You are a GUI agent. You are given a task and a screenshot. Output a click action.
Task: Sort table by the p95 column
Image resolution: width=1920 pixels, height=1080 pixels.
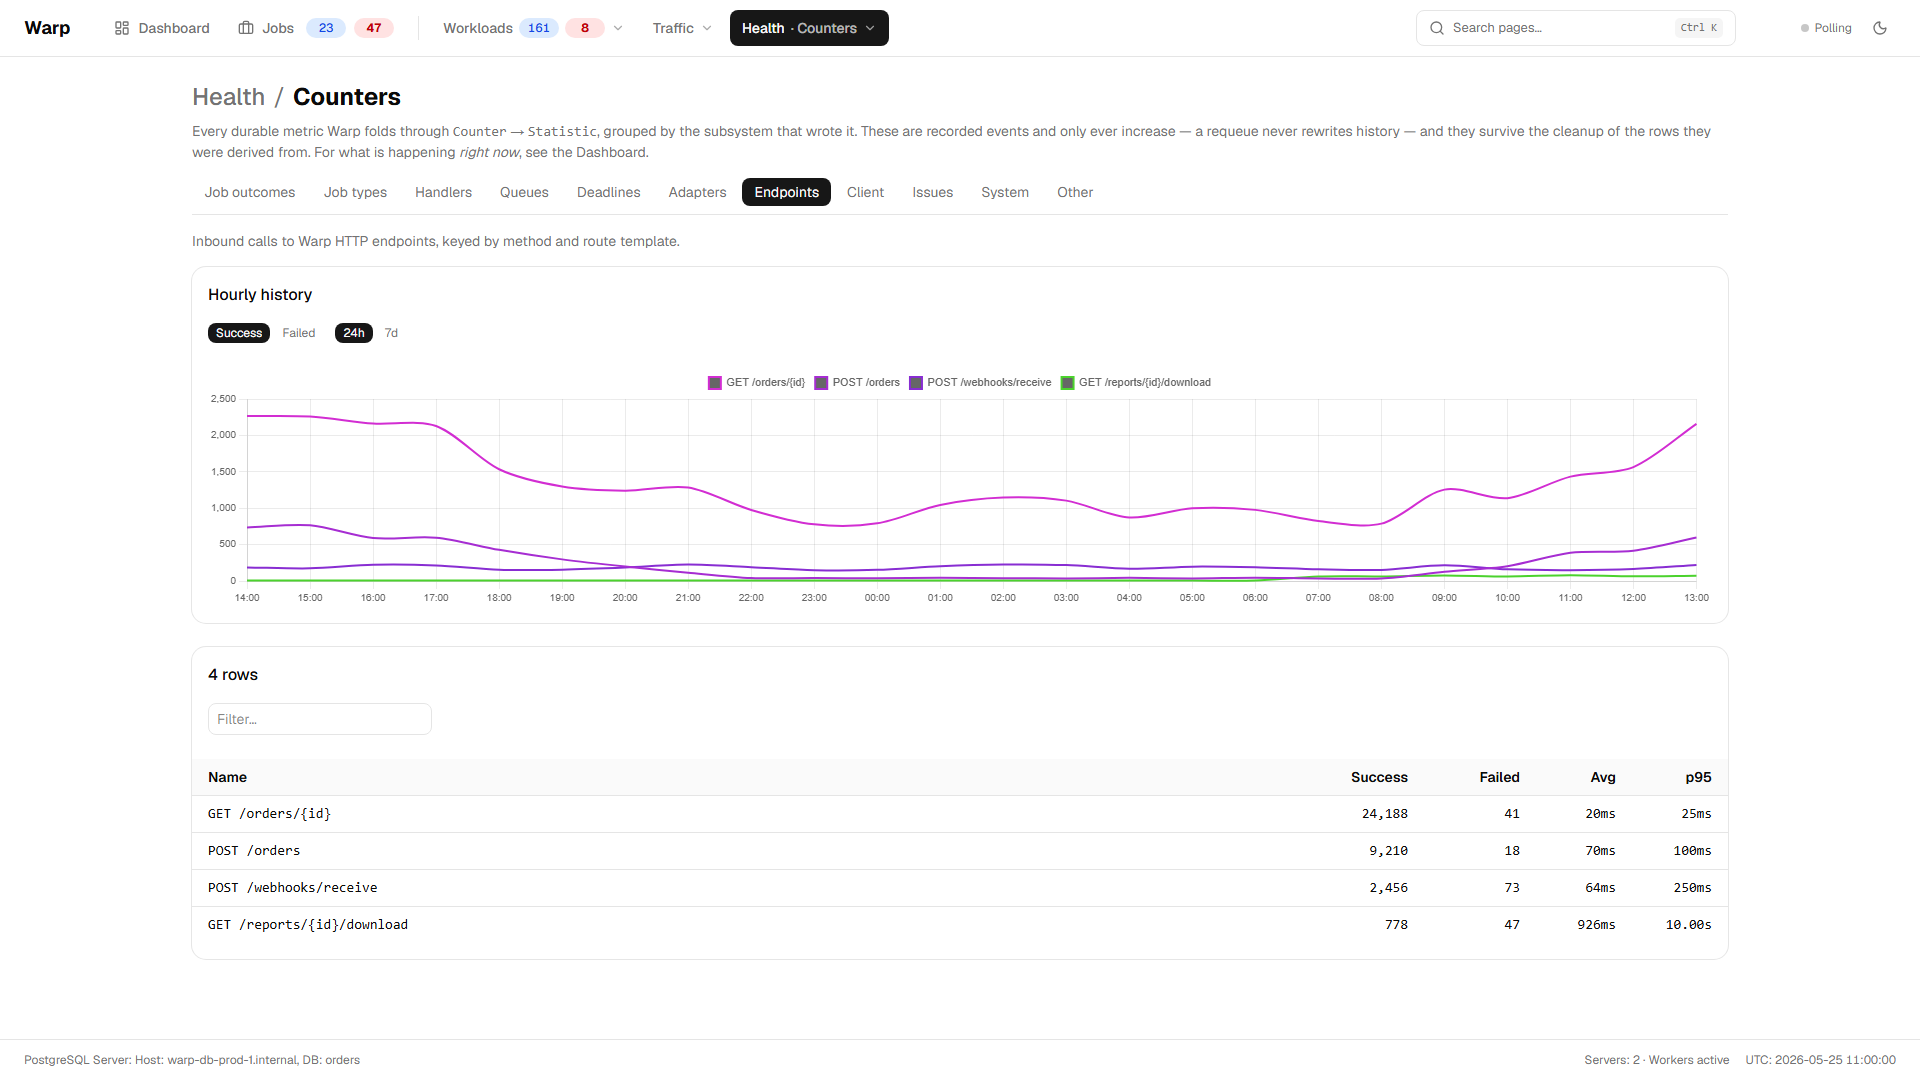click(1698, 777)
